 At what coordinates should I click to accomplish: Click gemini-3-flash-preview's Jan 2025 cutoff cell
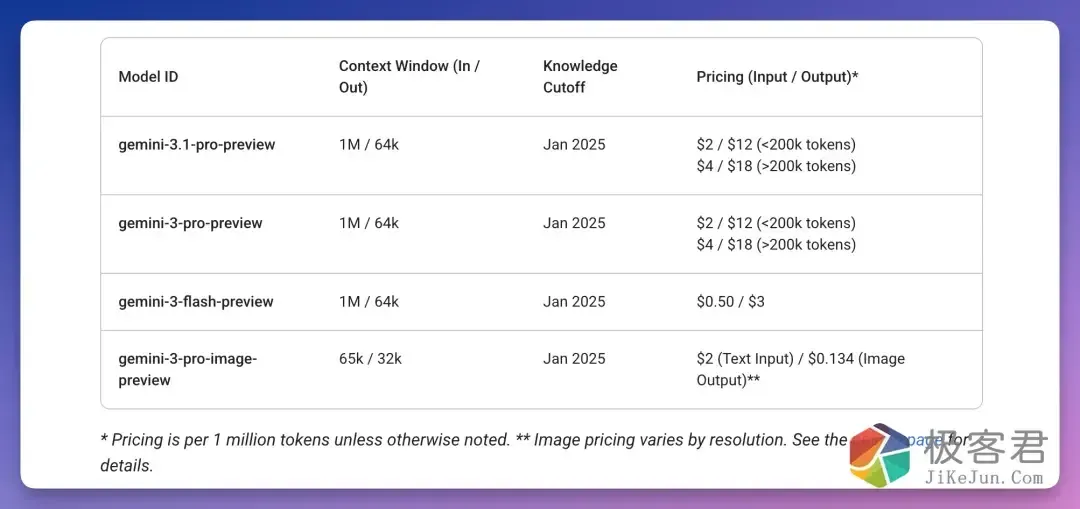(x=574, y=302)
